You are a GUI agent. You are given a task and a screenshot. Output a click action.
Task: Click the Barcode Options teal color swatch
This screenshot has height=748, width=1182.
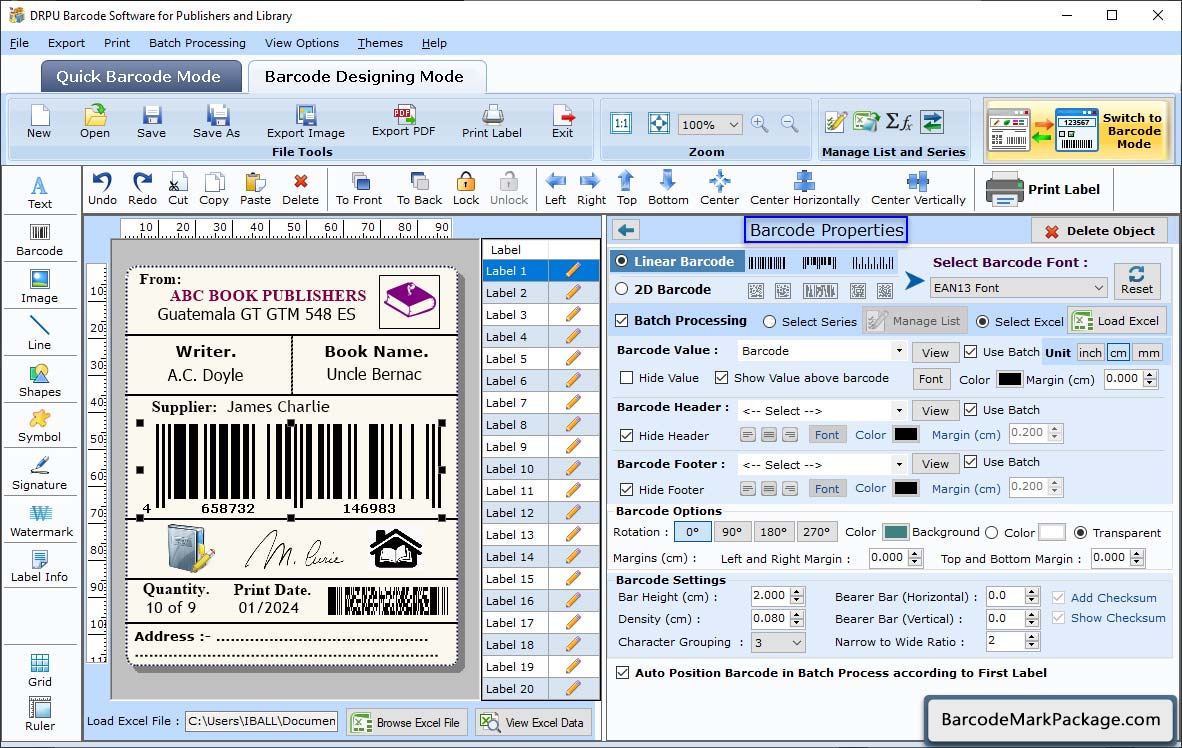pos(896,532)
